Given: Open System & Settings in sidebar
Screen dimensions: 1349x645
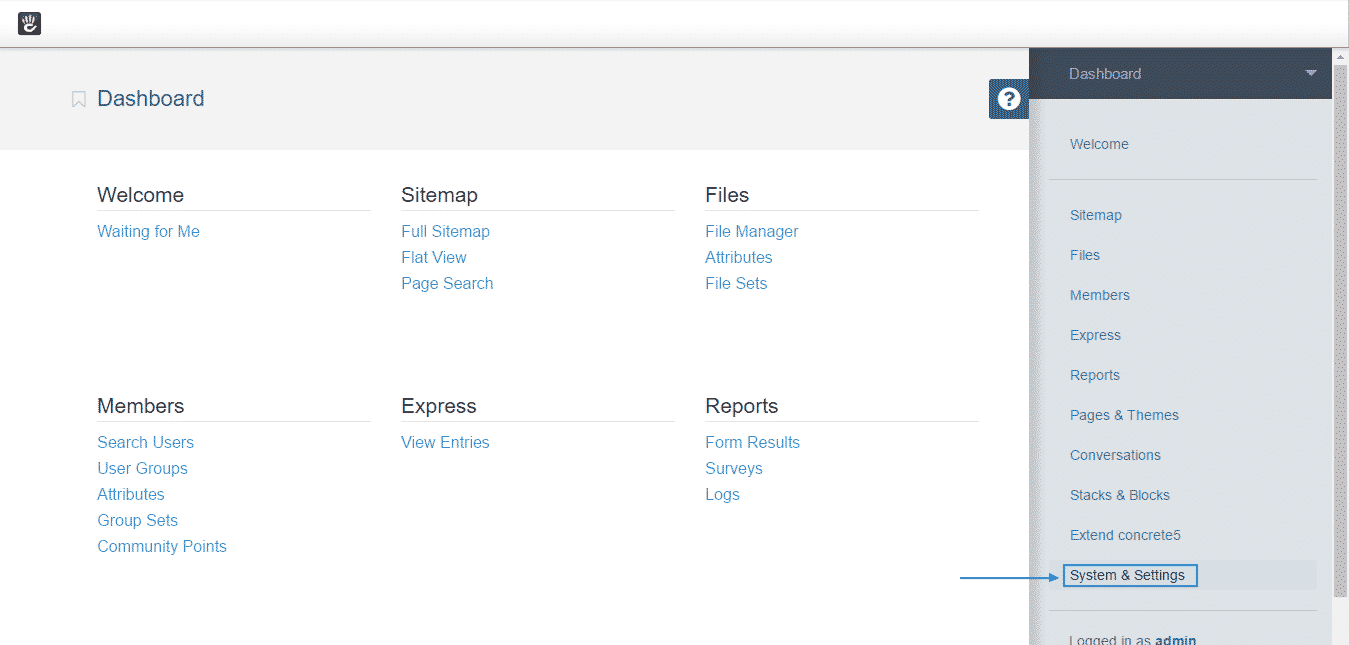Looking at the screenshot, I should (1128, 575).
